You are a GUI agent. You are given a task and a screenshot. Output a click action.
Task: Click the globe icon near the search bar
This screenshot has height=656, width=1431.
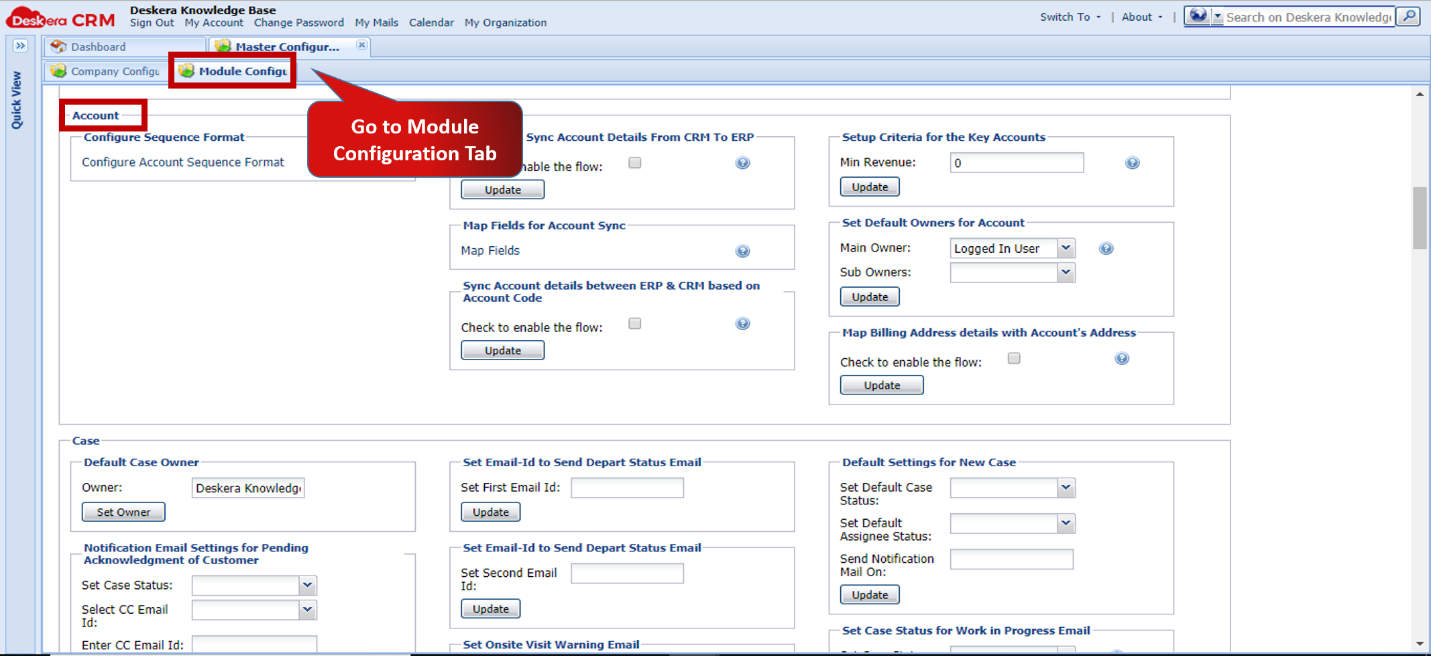(1196, 15)
